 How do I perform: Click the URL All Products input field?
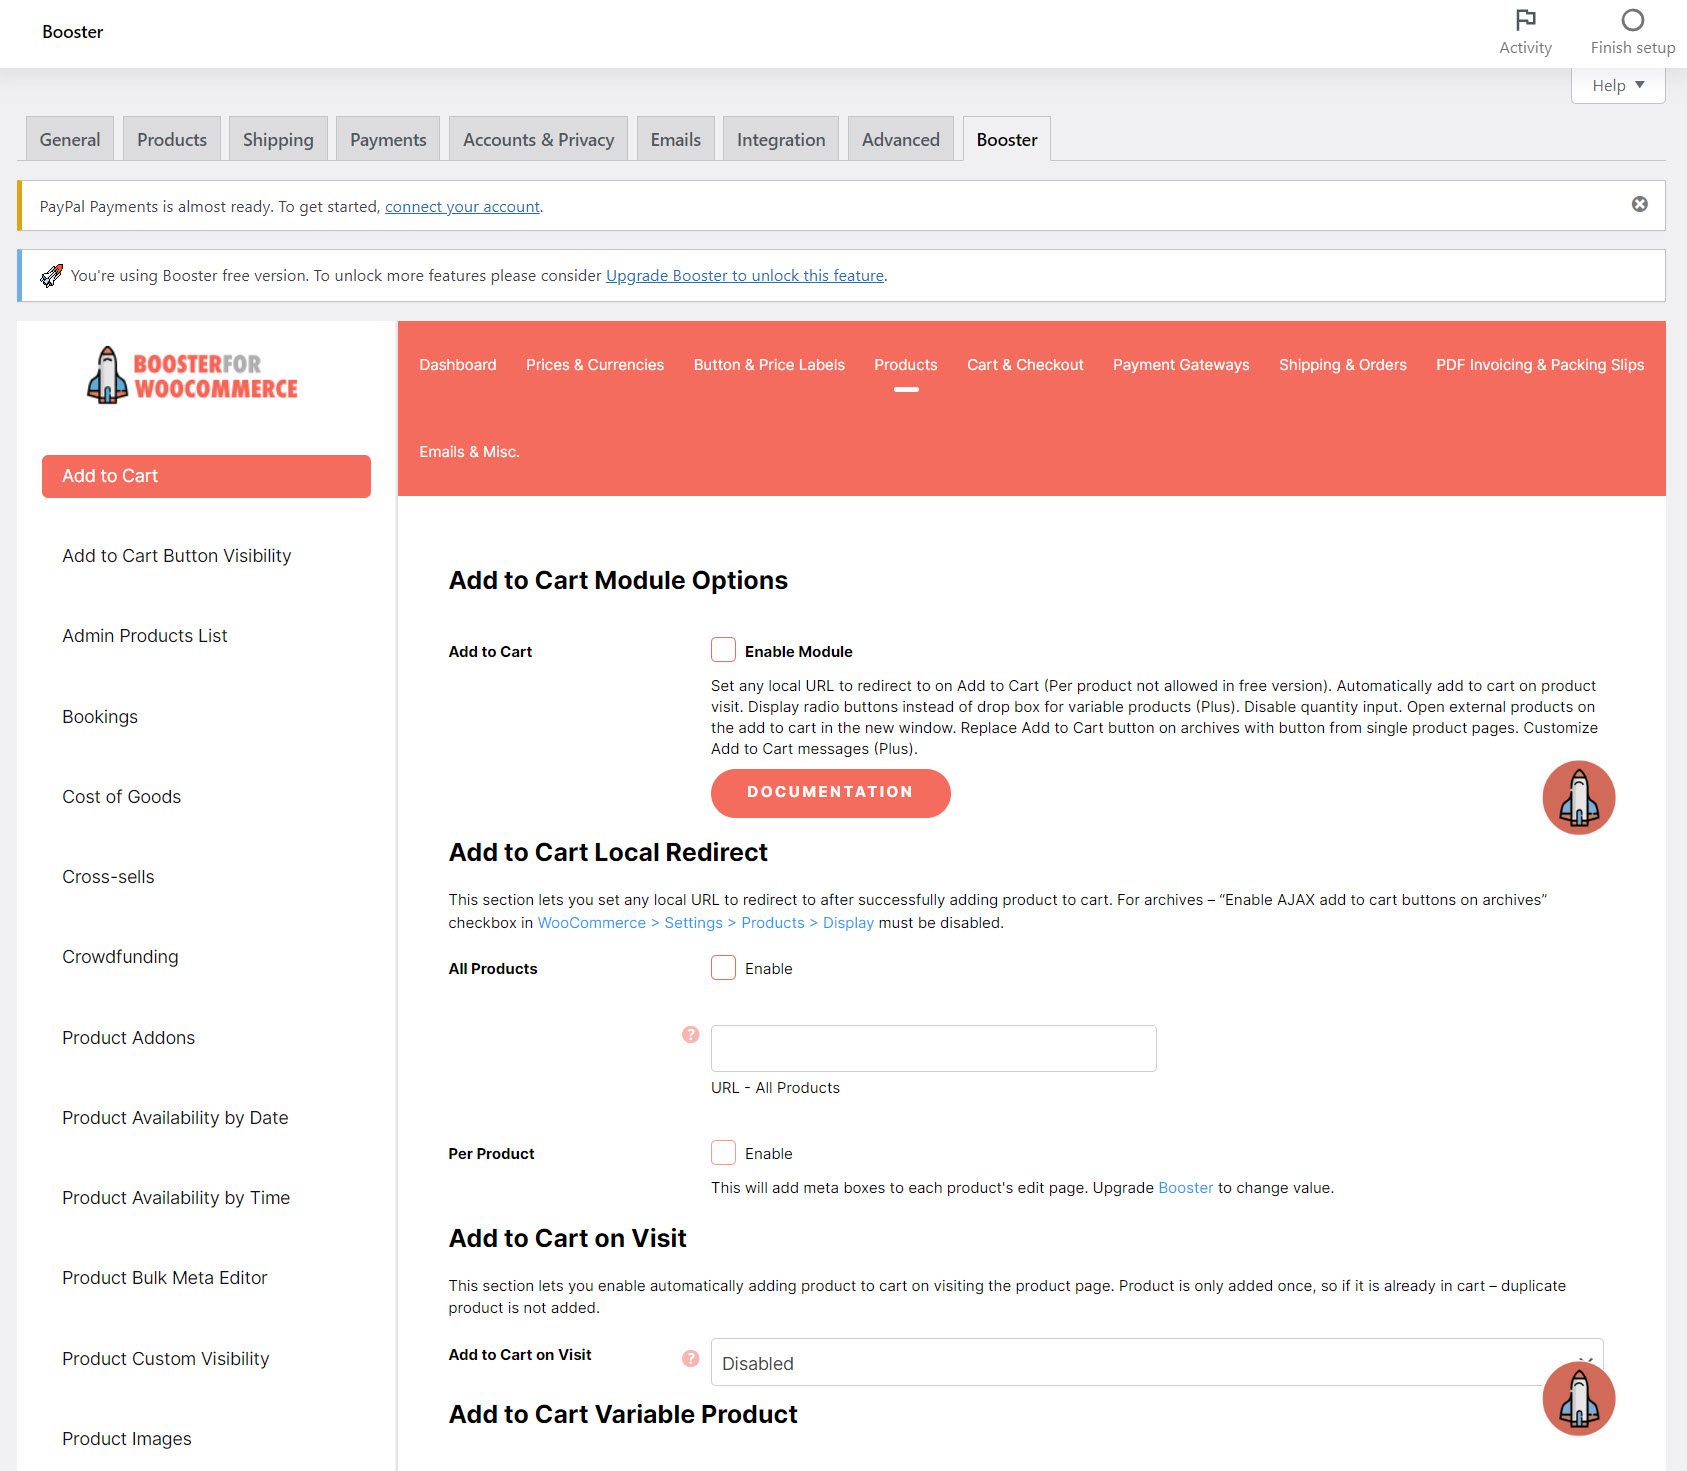point(933,1048)
